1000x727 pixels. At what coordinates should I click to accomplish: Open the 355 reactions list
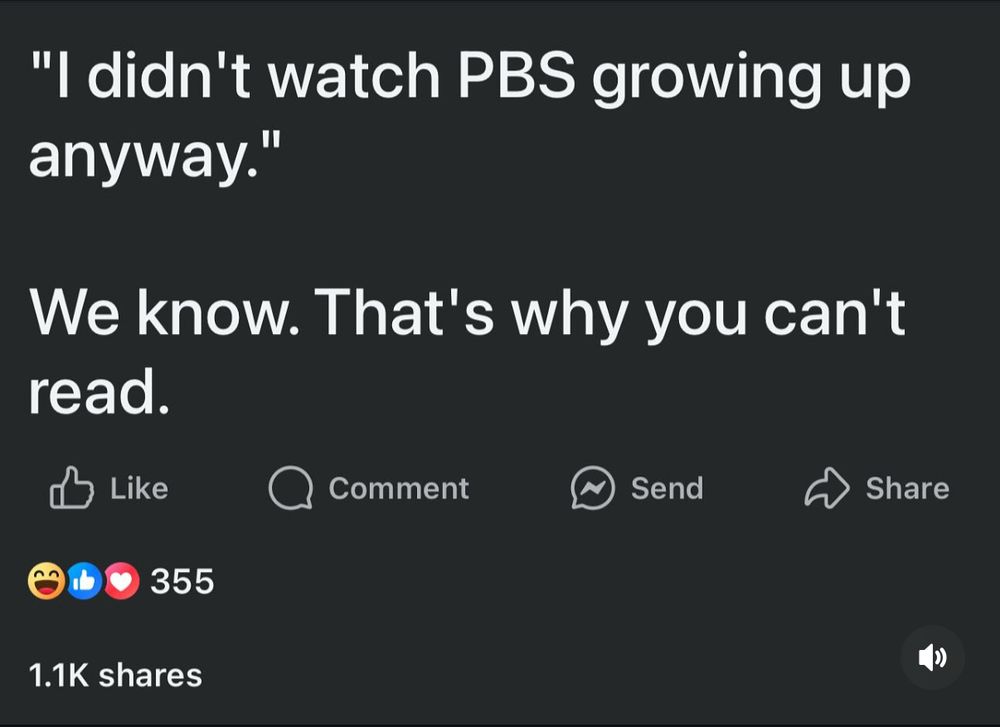pos(182,581)
